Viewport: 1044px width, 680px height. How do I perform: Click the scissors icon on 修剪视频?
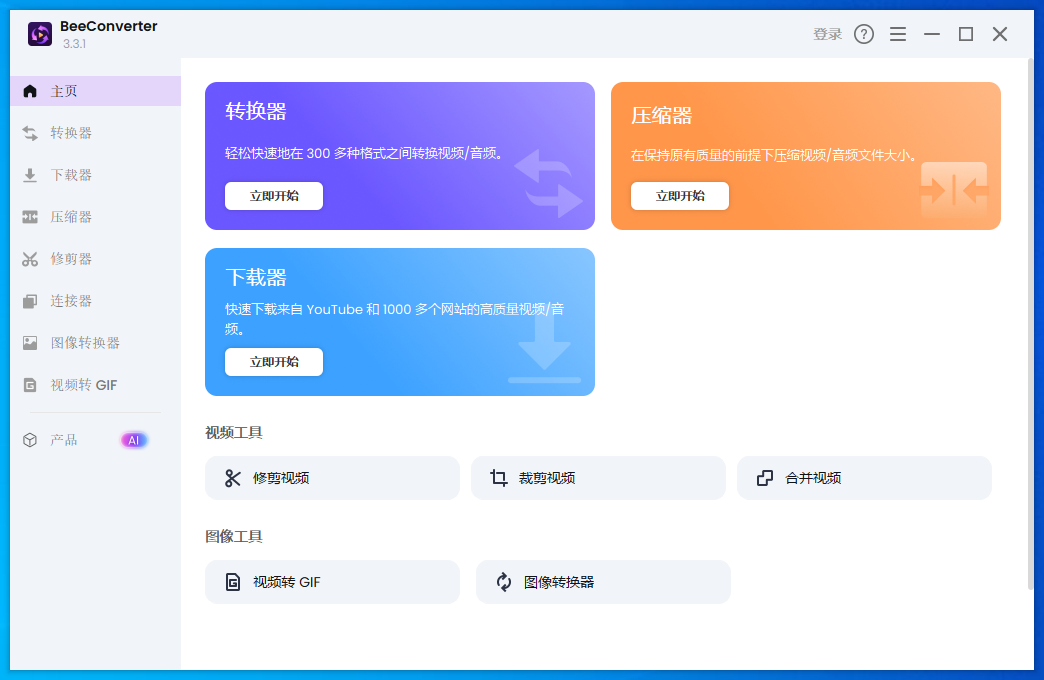[232, 478]
